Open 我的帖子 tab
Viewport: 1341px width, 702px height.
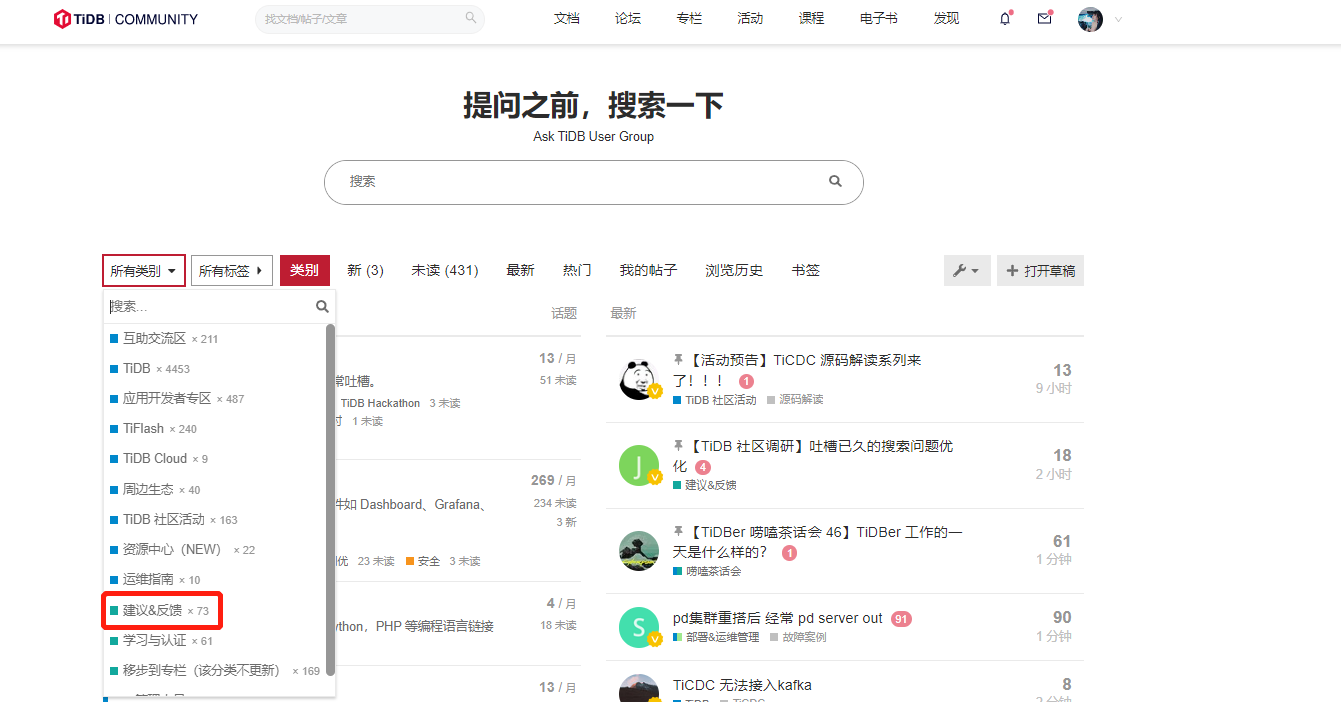648,270
